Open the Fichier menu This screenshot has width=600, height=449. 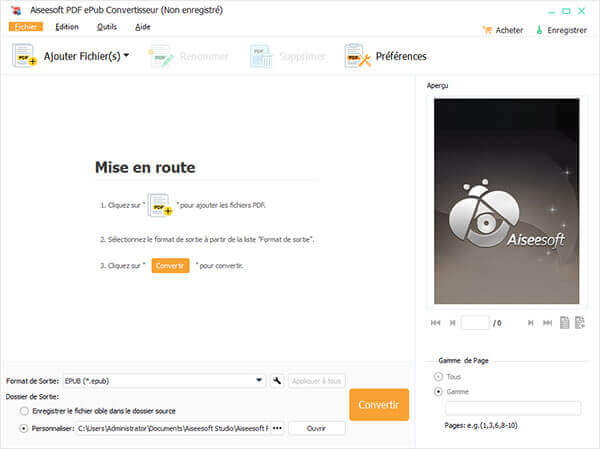point(25,27)
